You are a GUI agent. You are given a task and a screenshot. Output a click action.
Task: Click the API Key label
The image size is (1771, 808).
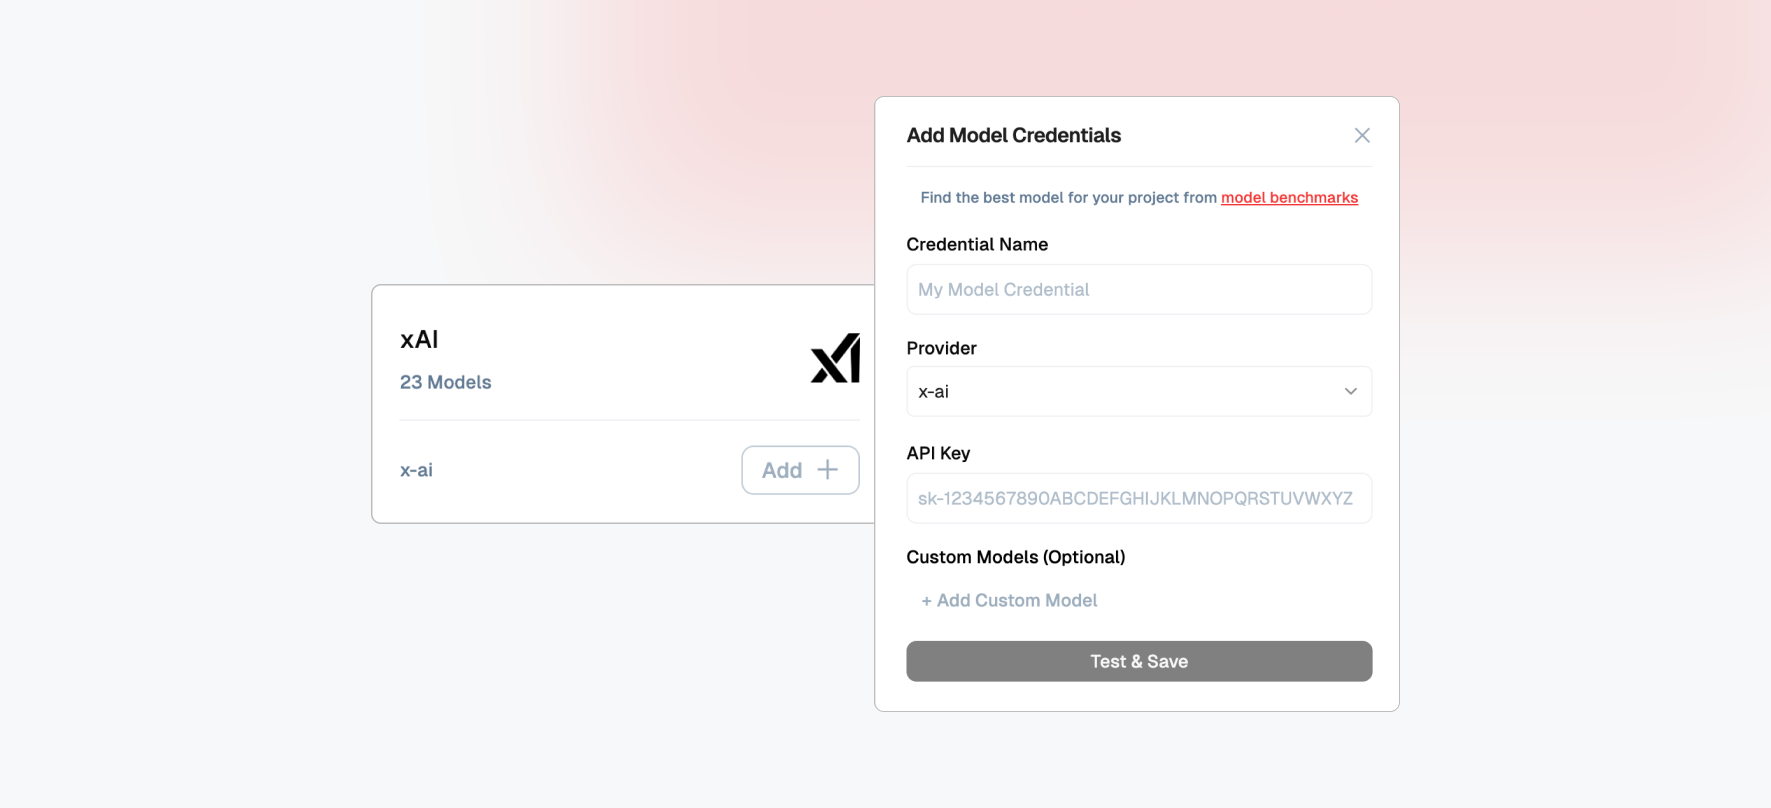[938, 453]
